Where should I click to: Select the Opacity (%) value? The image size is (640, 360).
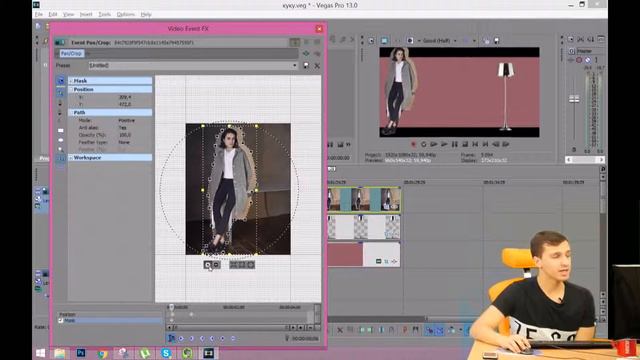point(125,135)
